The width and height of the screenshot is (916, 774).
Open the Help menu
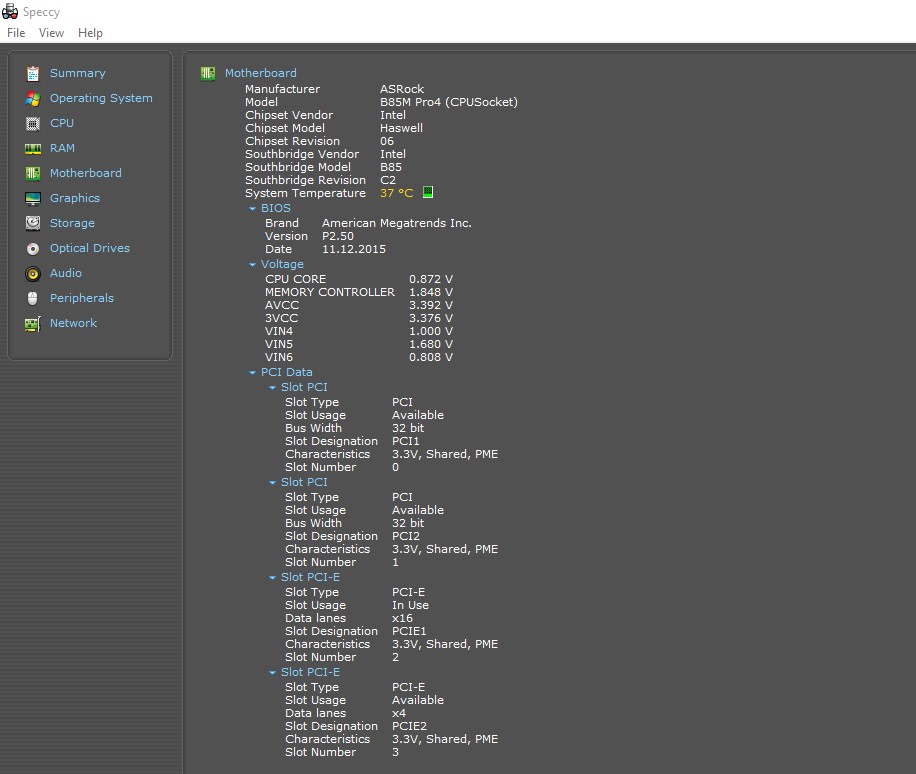tap(90, 33)
